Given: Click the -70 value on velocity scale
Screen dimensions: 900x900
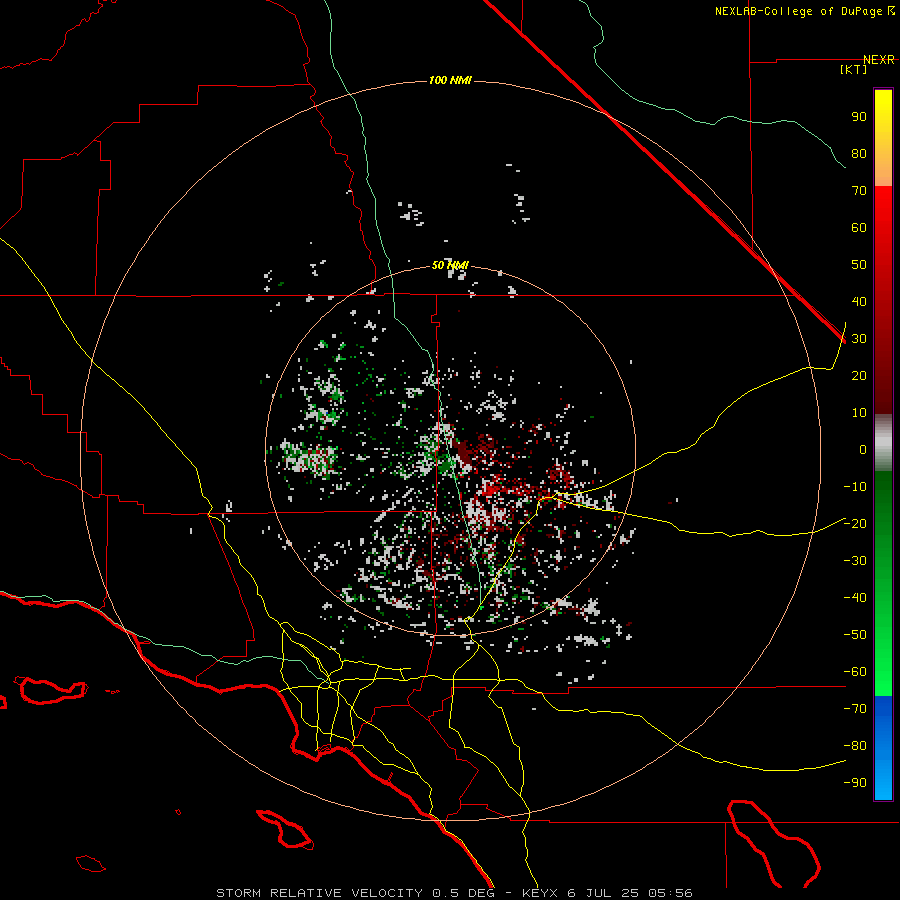Looking at the screenshot, I should (855, 709).
